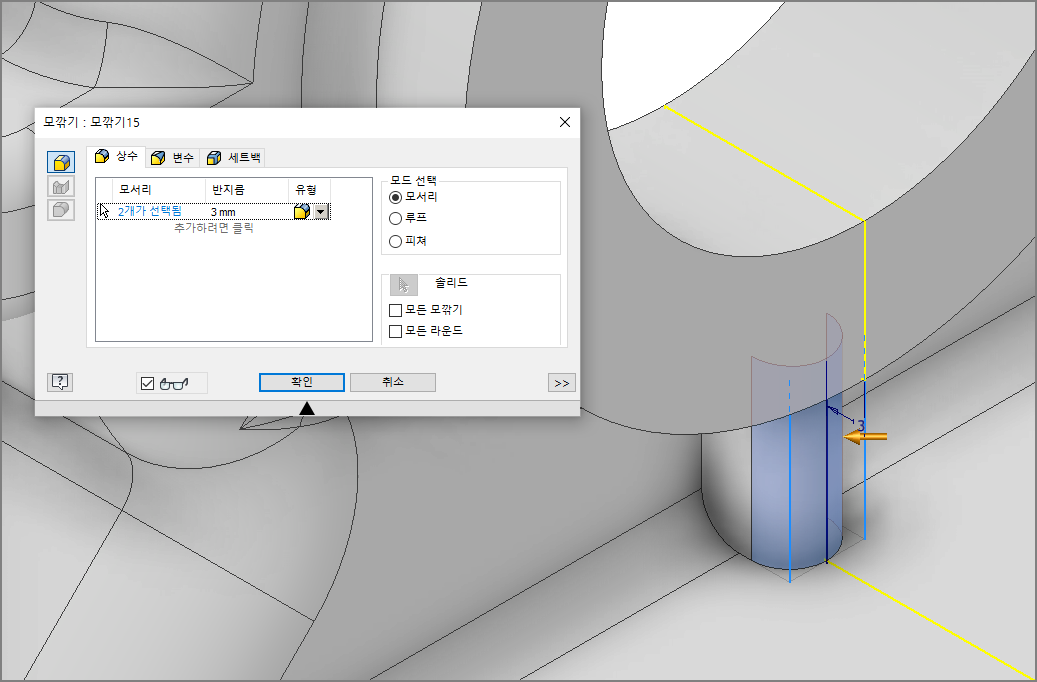Screen dimensions: 1037x682
Task: Click 추가하려면 클릭 to add edge set
Action: (x=214, y=228)
